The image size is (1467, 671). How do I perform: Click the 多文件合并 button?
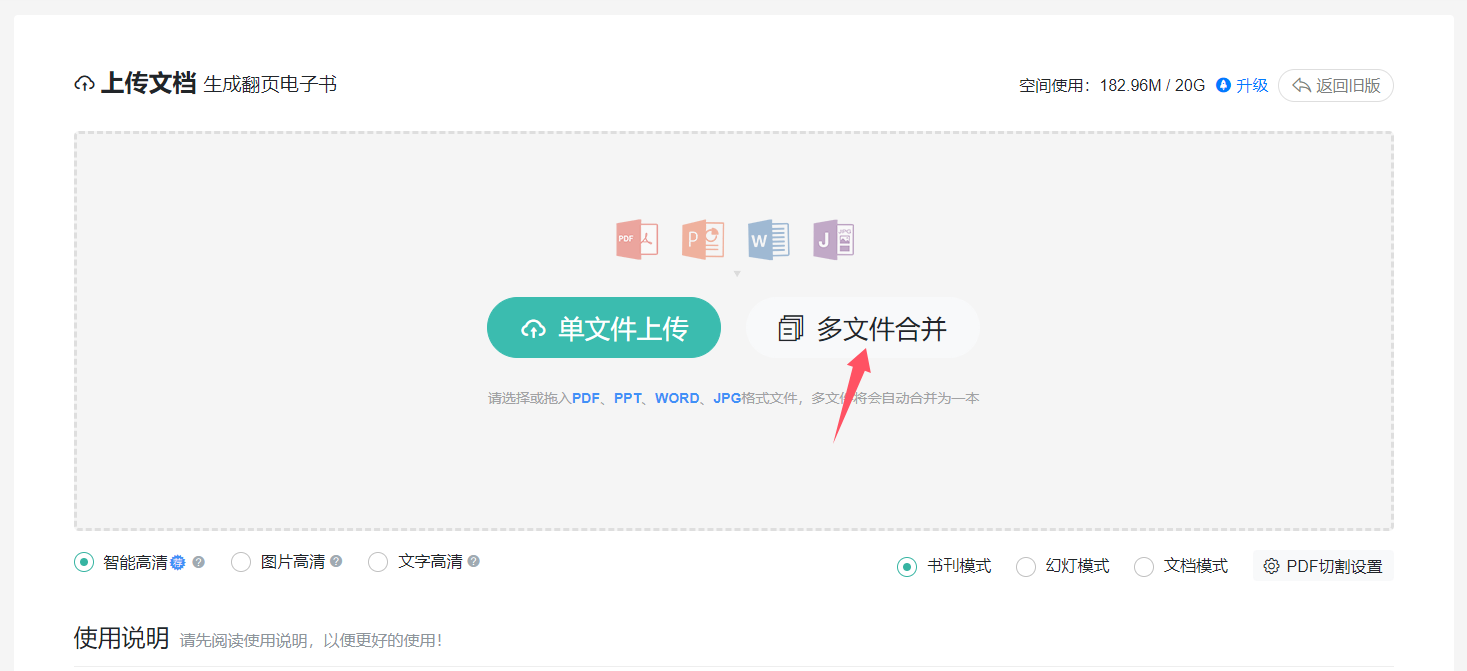pos(863,328)
